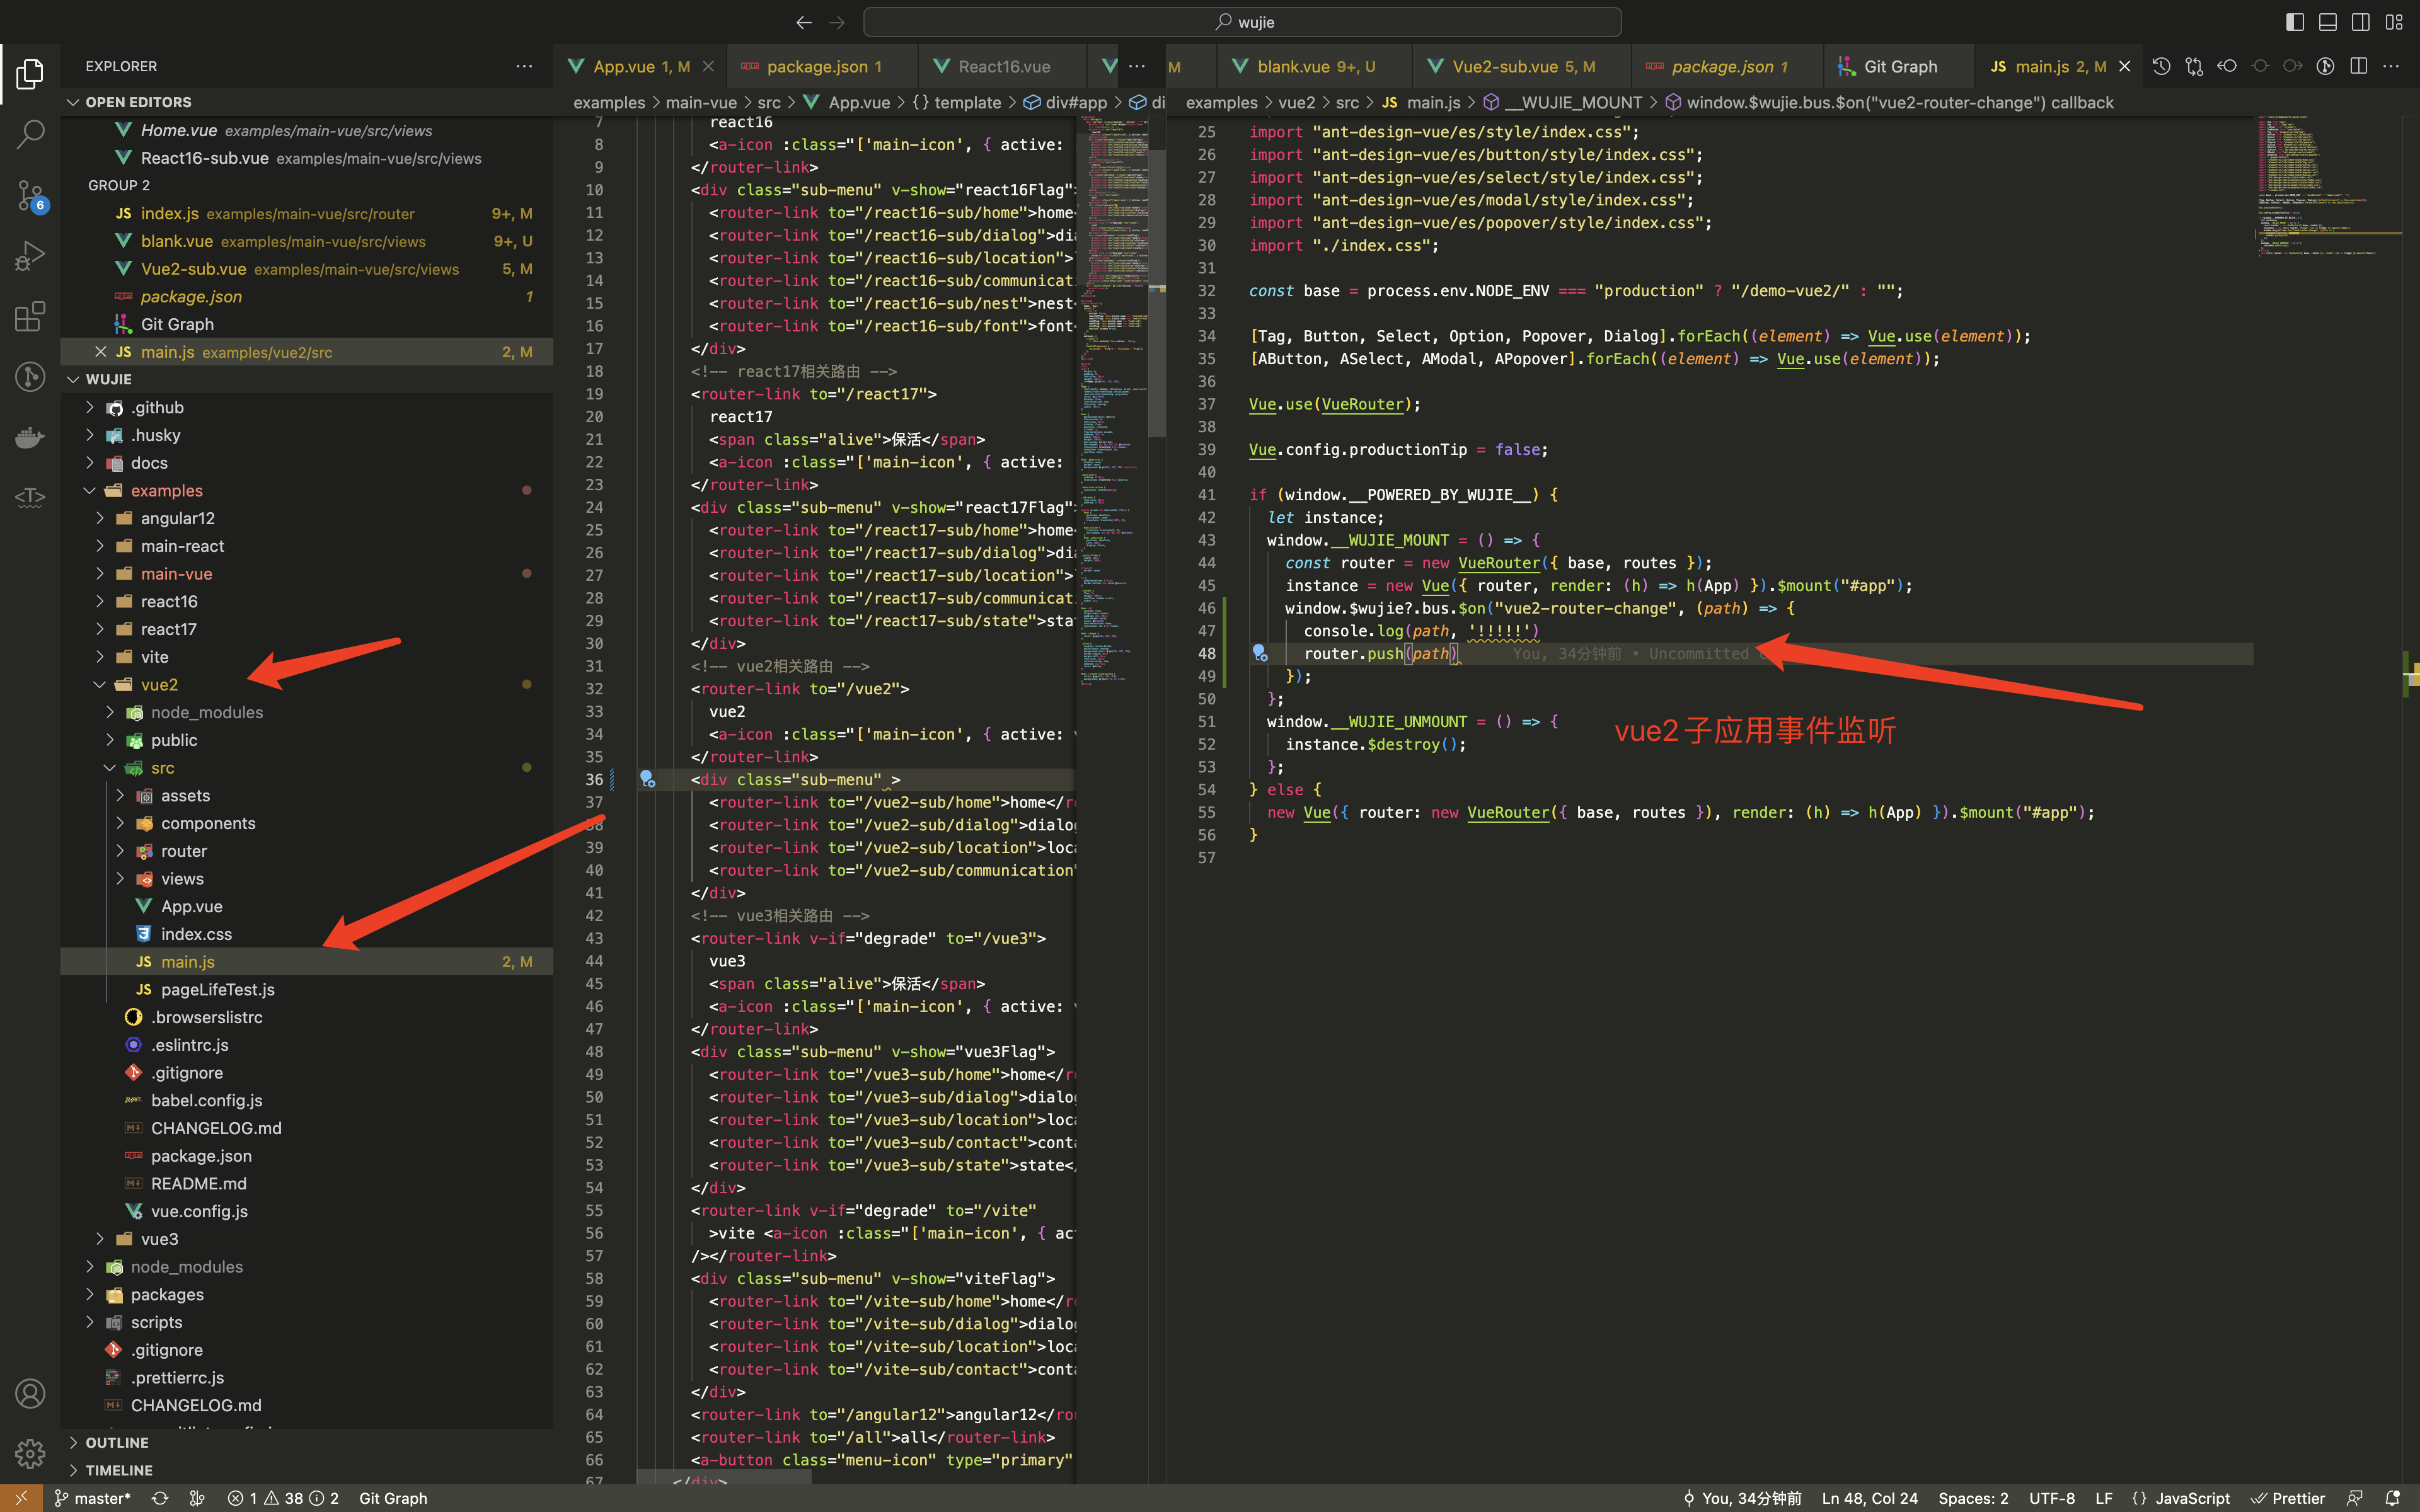
Task: Toggle the Primary Side Bar layout button
Action: [2295, 22]
